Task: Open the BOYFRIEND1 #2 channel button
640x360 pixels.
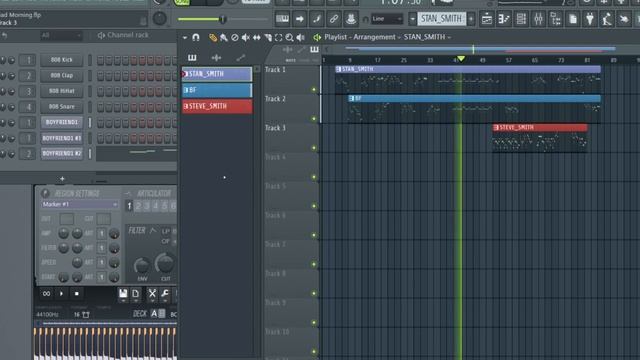Action: (x=62, y=153)
